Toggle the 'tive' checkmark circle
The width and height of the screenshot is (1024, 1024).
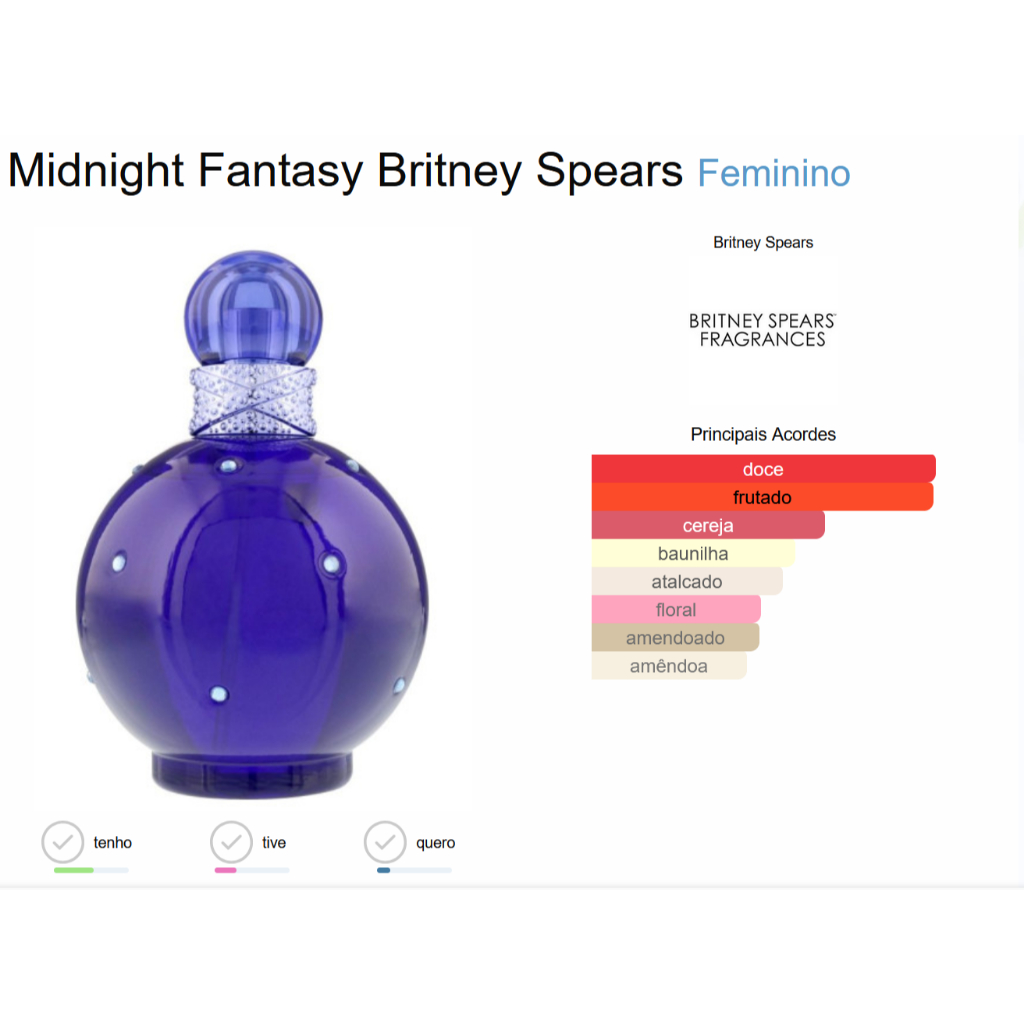pos(231,842)
